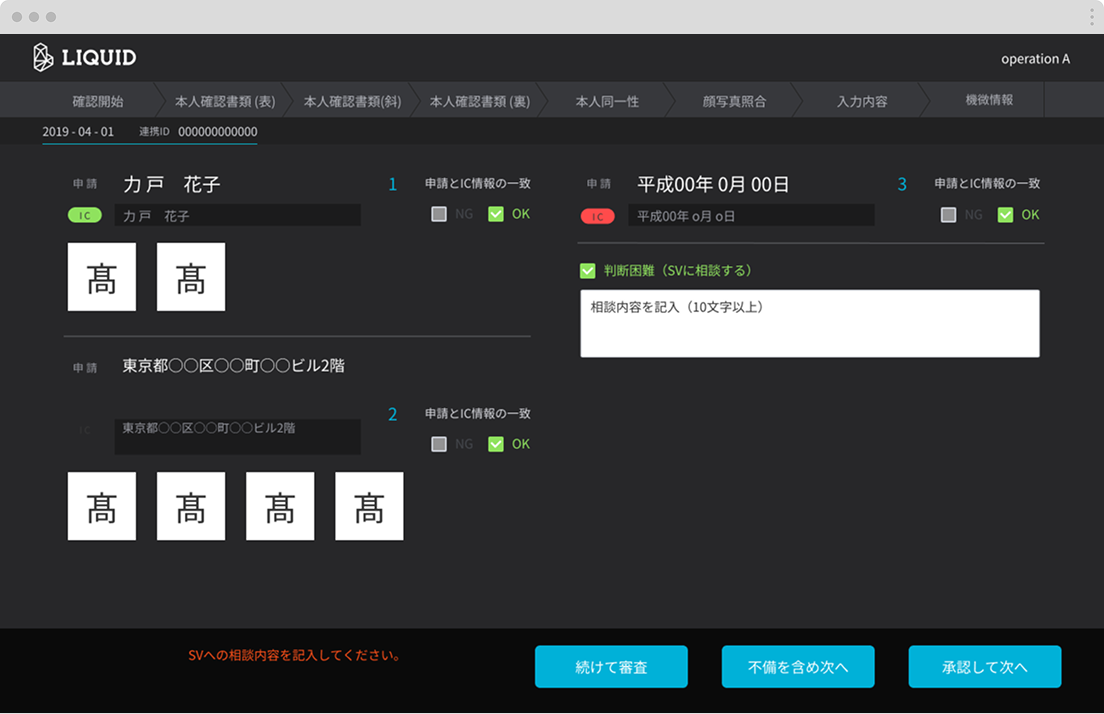Click the 承認して次へ button
Image resolution: width=1104 pixels, height=714 pixels.
(984, 666)
